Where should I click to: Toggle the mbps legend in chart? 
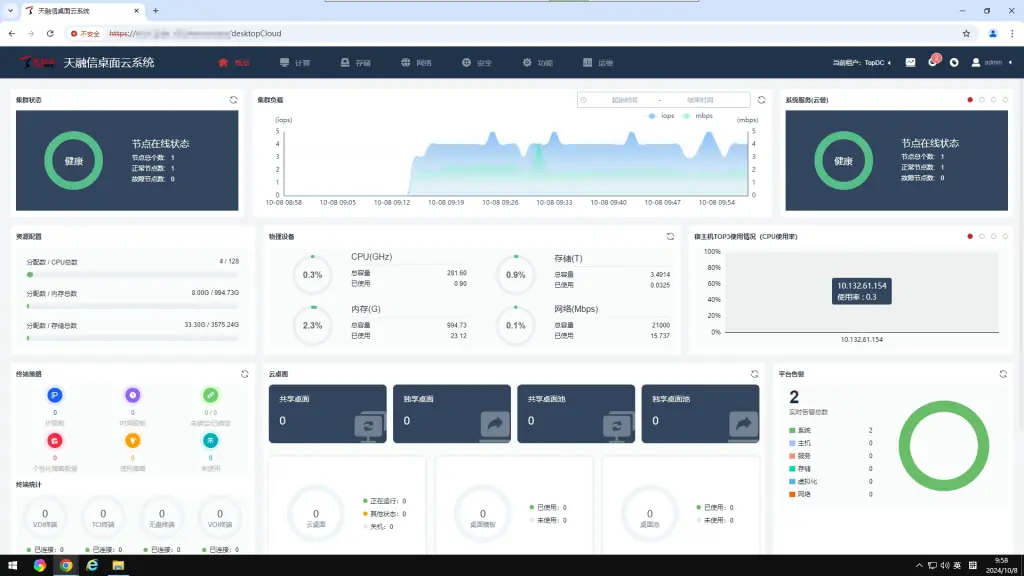click(x=698, y=116)
